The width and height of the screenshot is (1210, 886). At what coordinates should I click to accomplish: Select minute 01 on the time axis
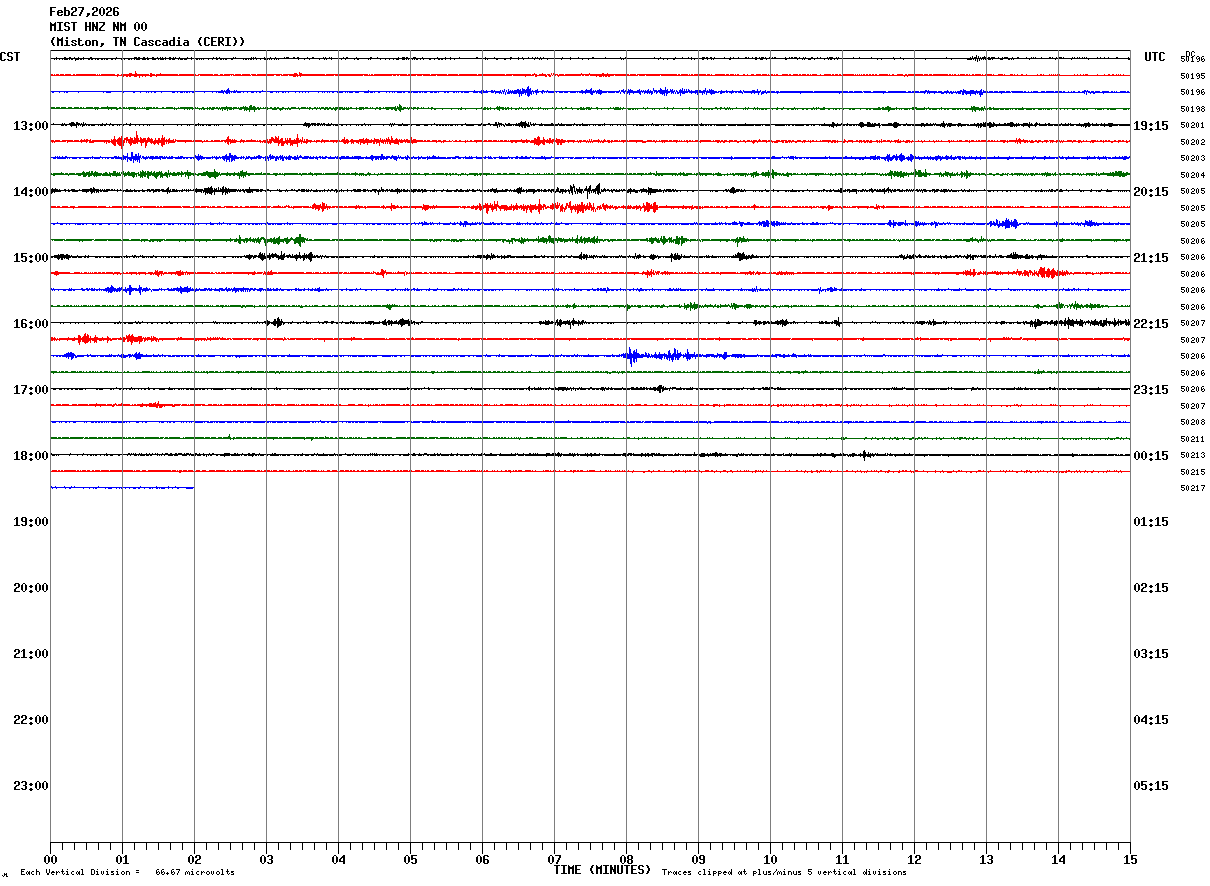click(x=122, y=859)
